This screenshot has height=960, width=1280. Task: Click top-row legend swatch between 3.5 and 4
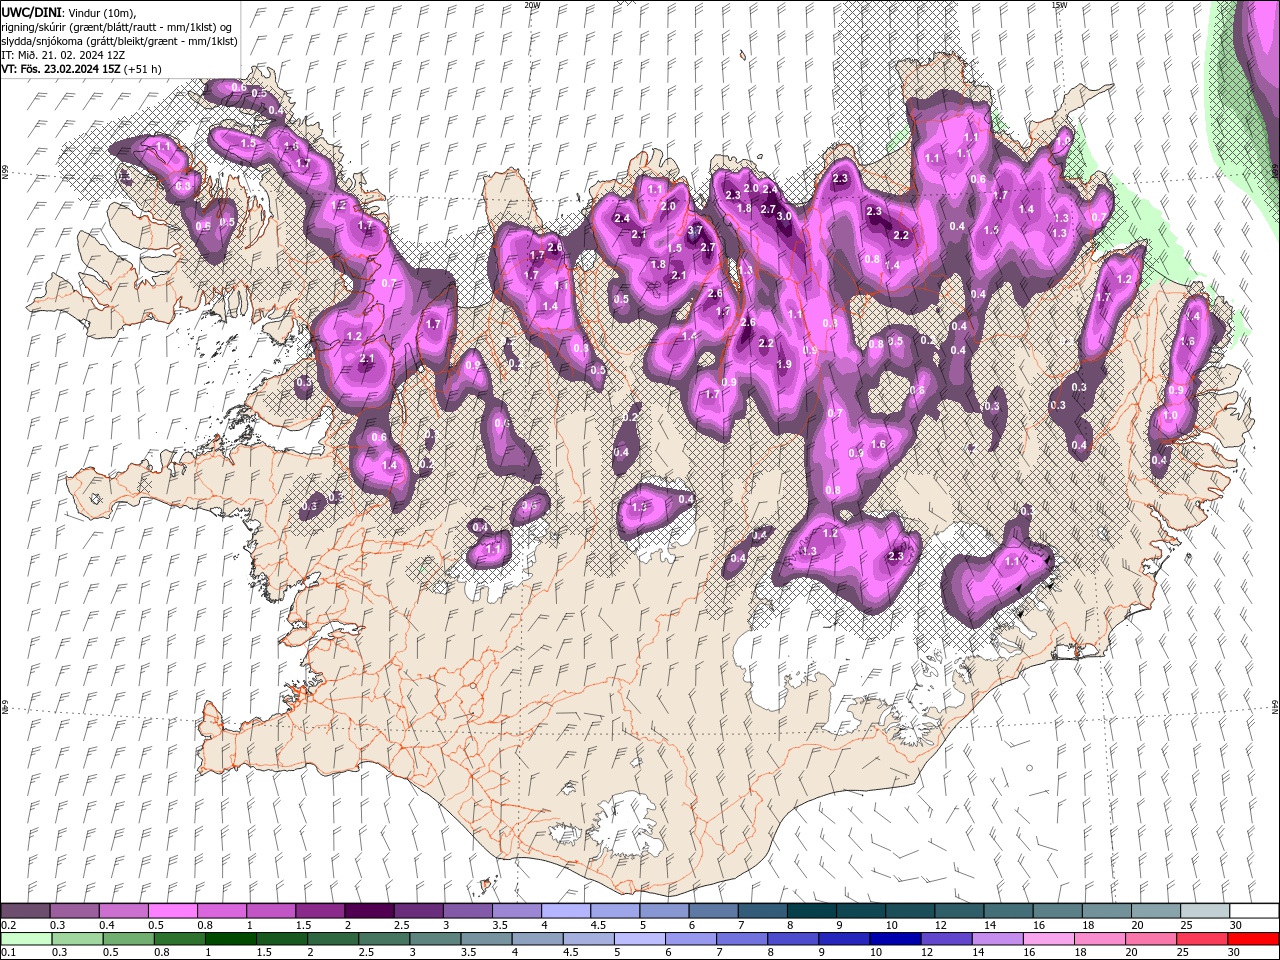[x=516, y=911]
